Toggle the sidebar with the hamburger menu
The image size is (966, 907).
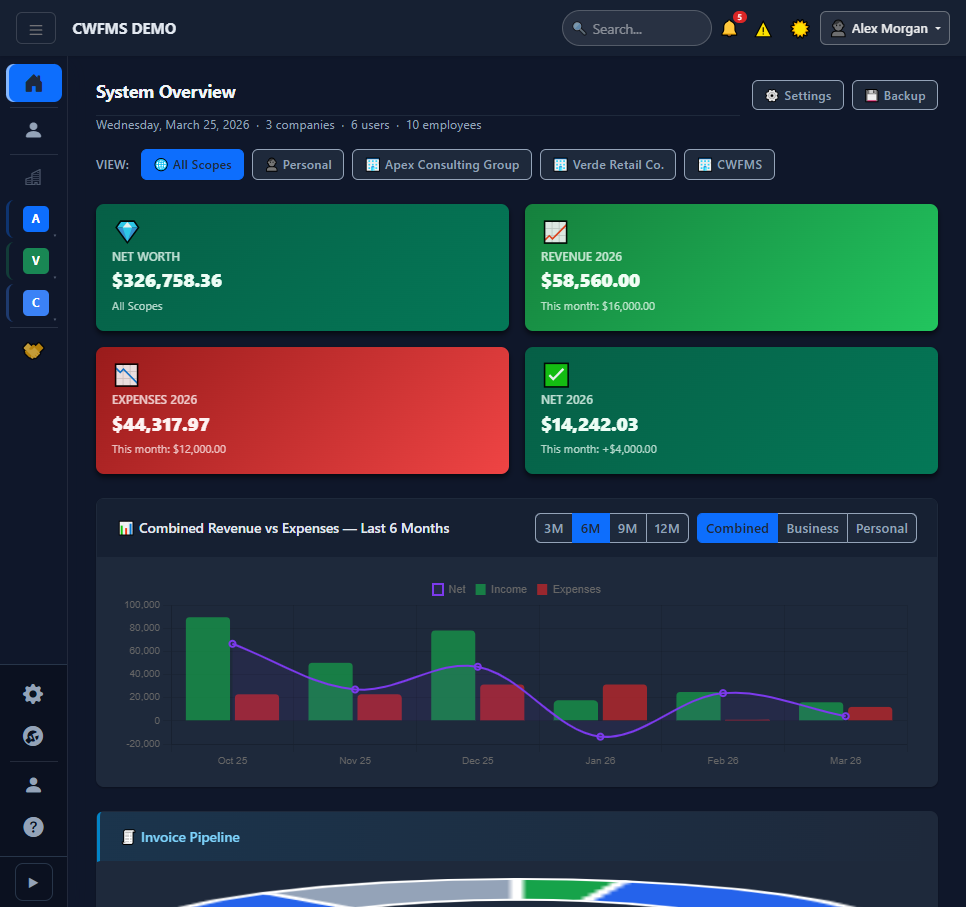coord(36,28)
